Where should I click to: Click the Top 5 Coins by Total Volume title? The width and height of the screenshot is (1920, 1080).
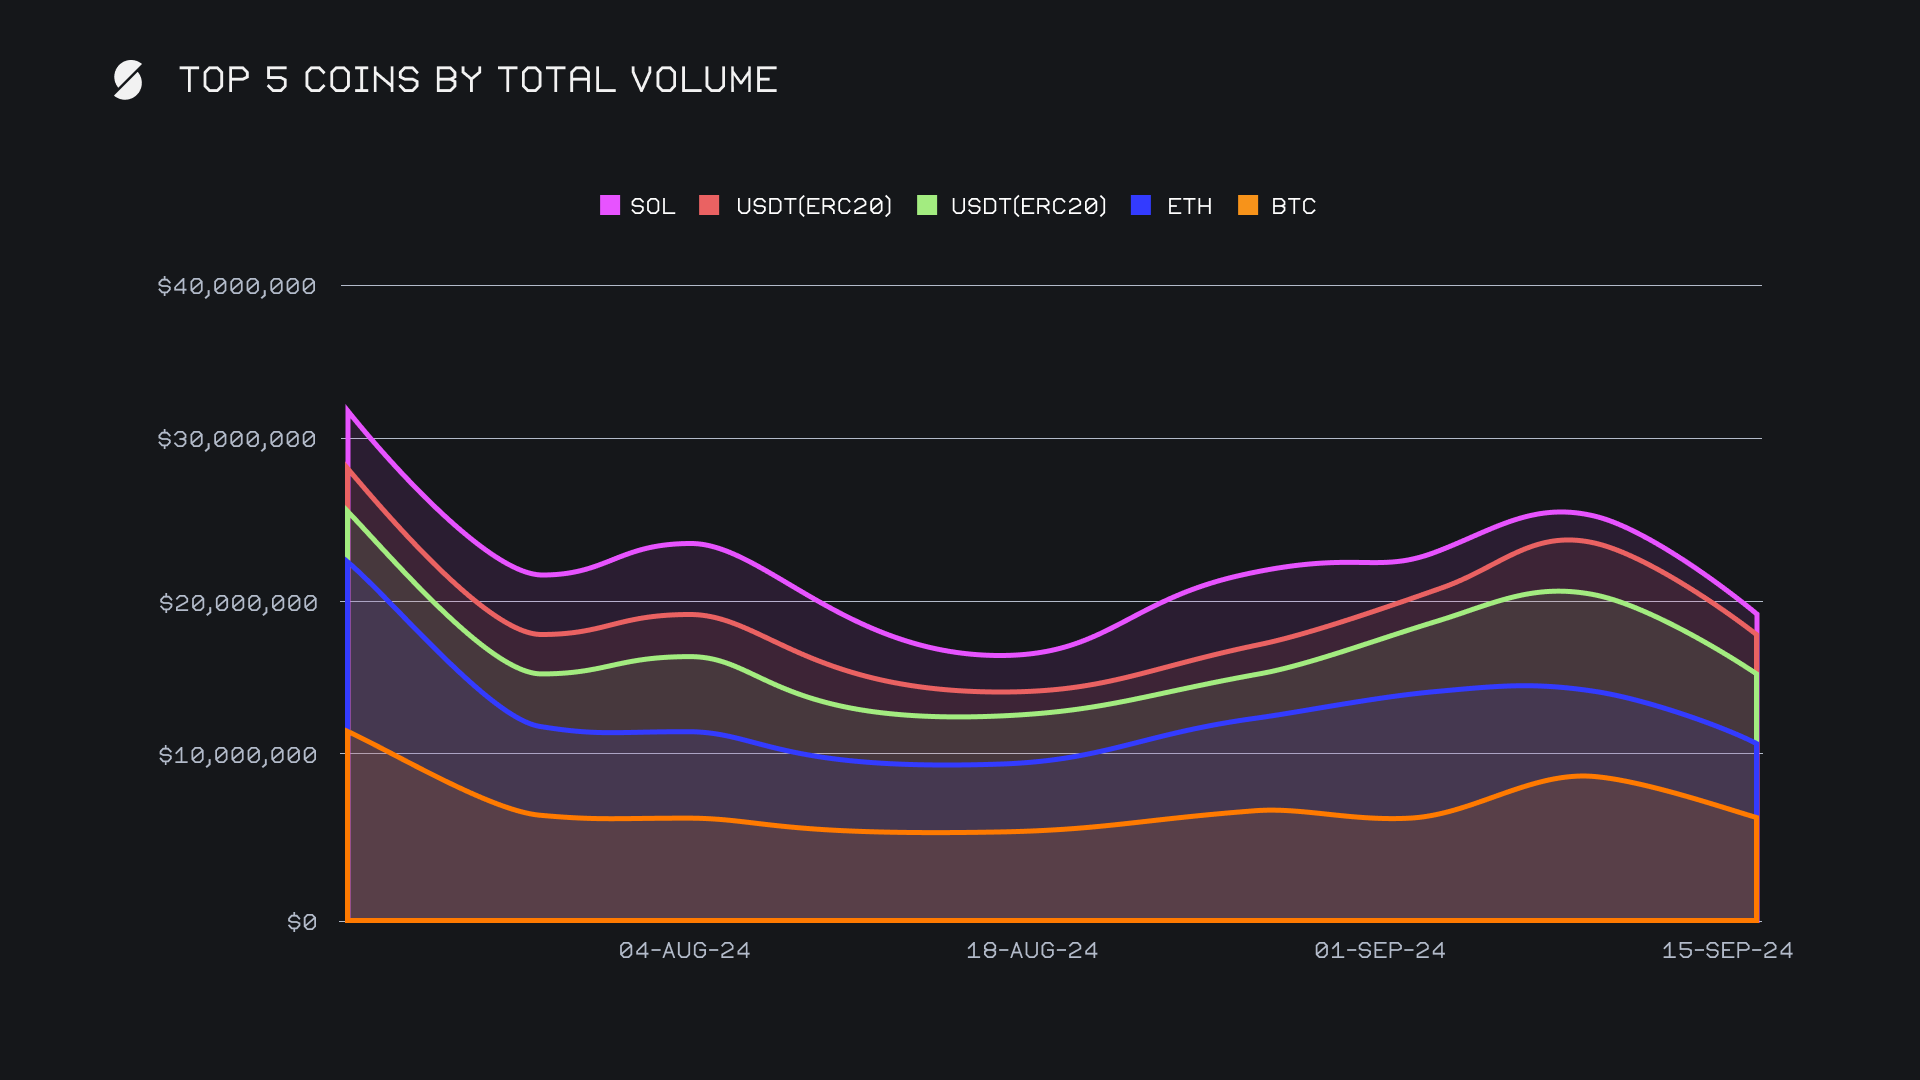478,80
